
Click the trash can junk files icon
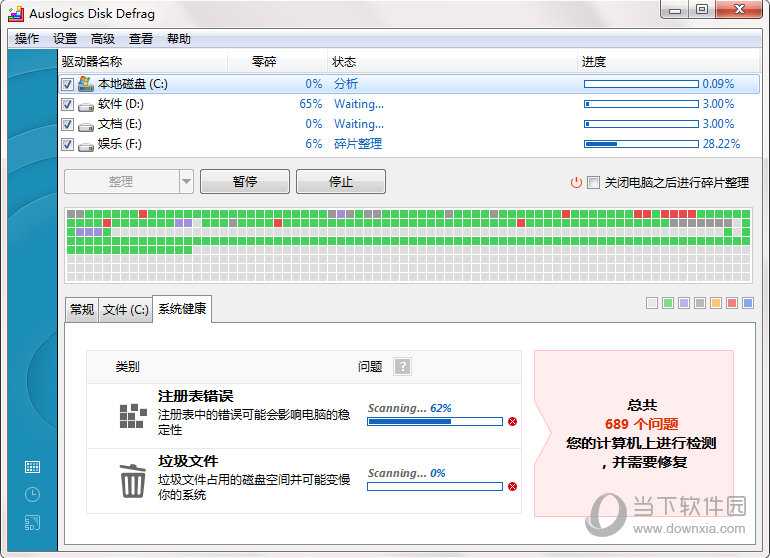(x=133, y=481)
